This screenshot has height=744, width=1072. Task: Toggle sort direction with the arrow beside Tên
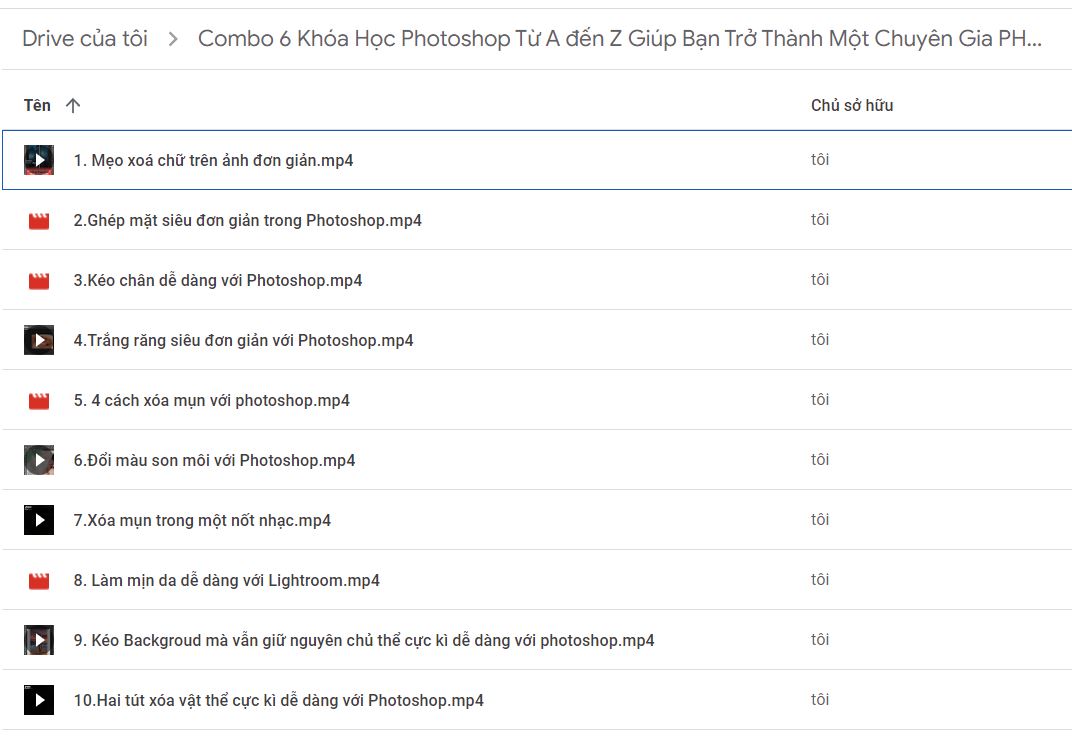[x=73, y=105]
